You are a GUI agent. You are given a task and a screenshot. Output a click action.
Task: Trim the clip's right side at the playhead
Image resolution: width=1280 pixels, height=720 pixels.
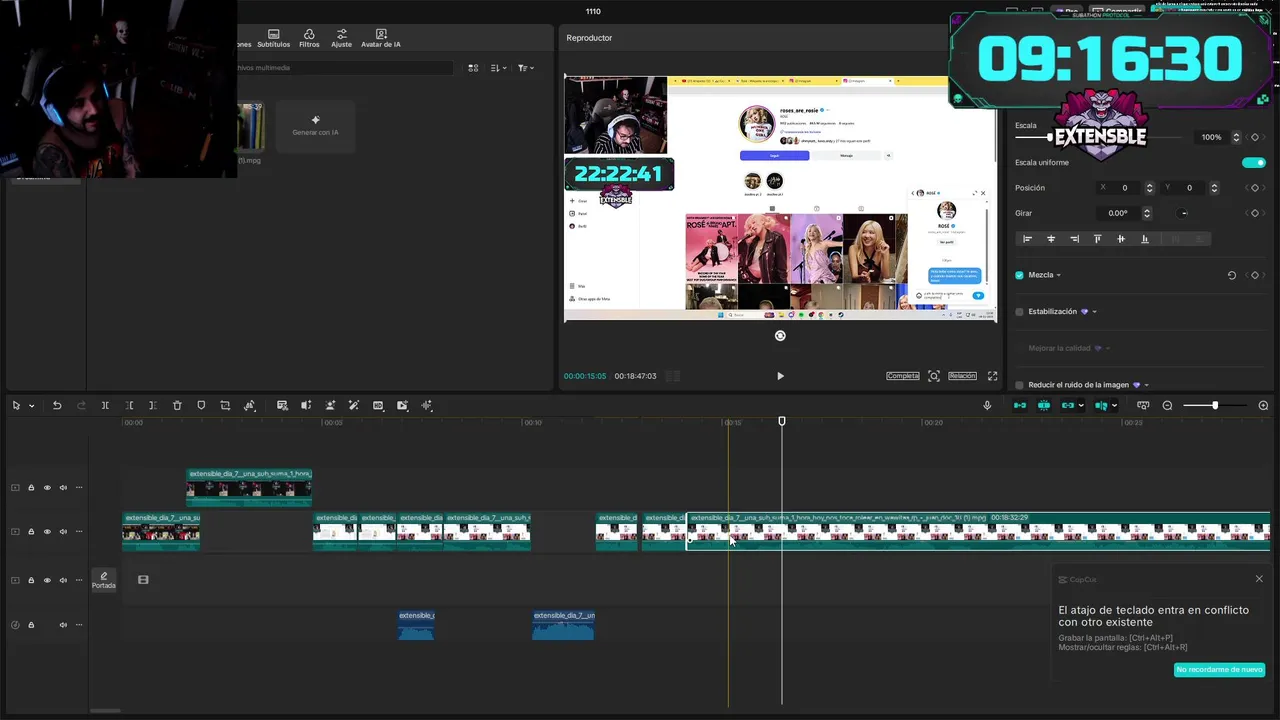pyautogui.click(x=152, y=405)
